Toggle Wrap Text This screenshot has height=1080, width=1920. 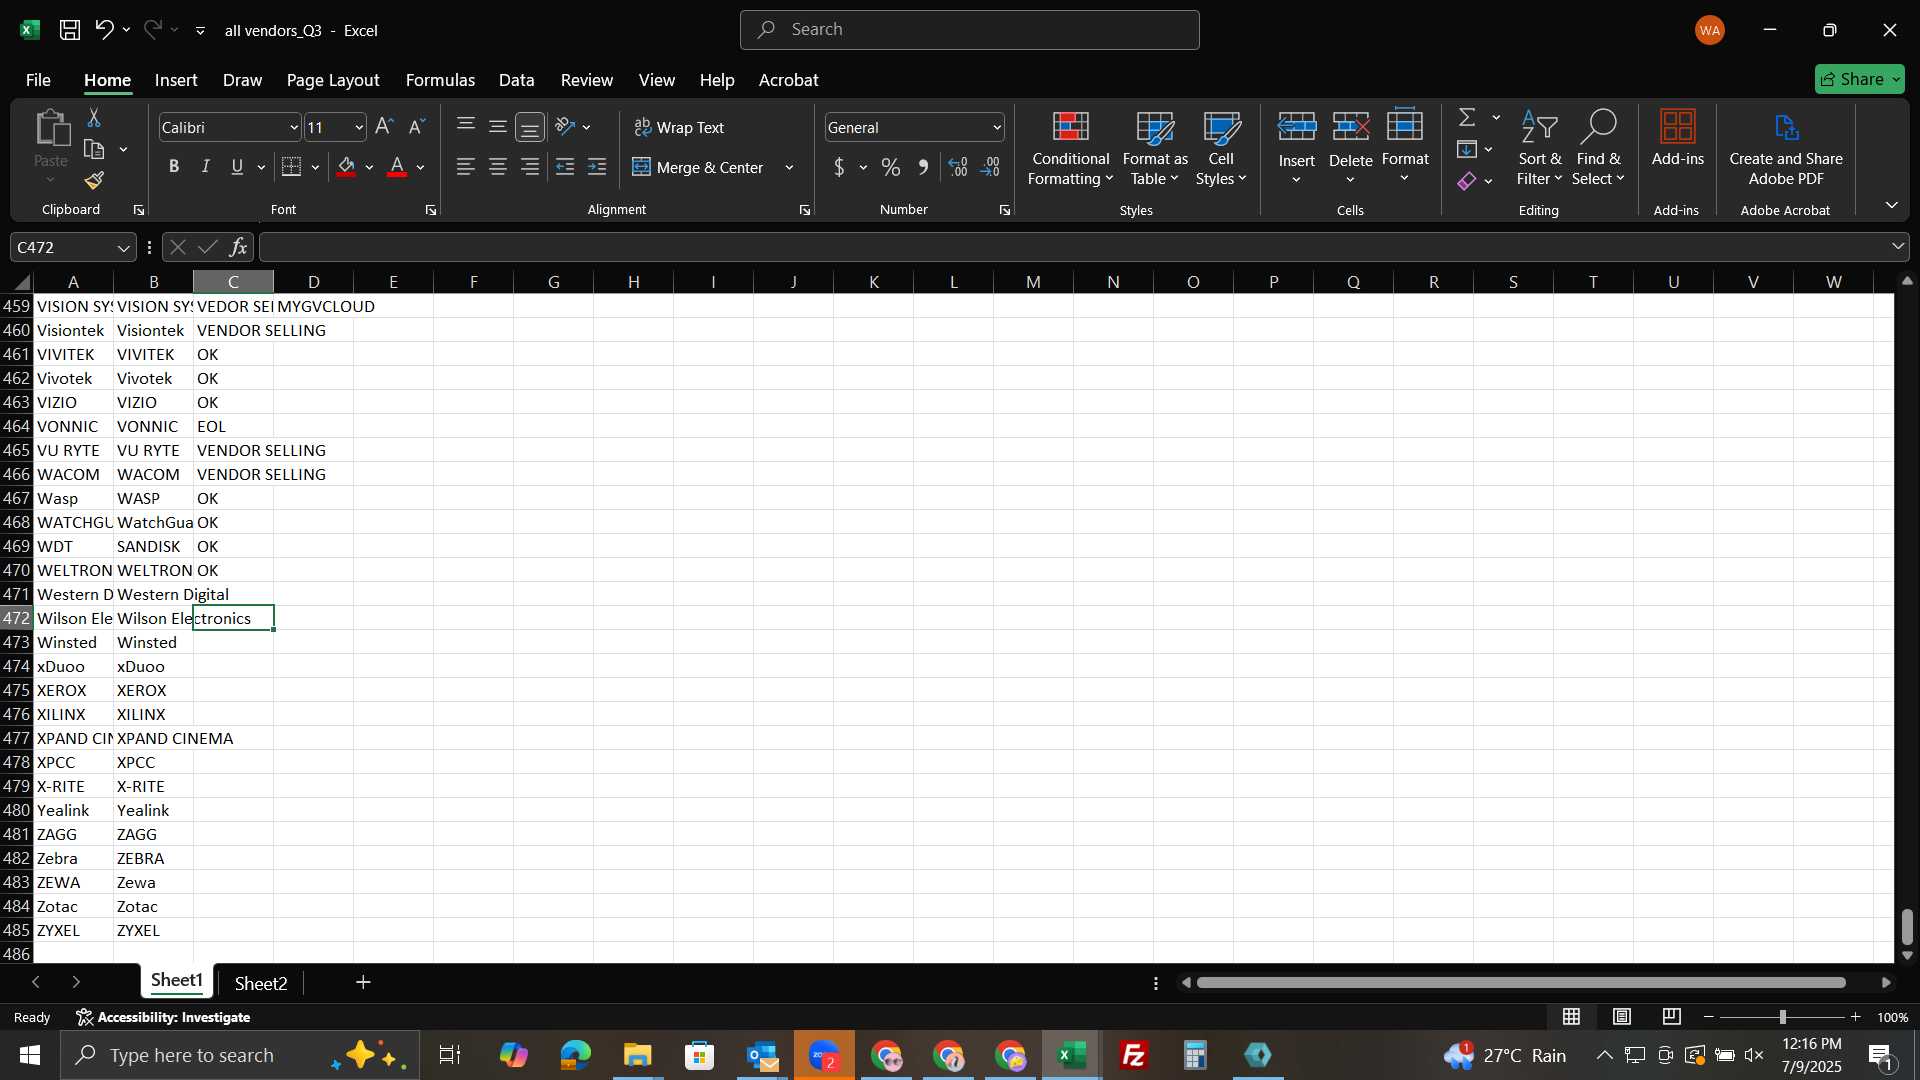(x=680, y=127)
